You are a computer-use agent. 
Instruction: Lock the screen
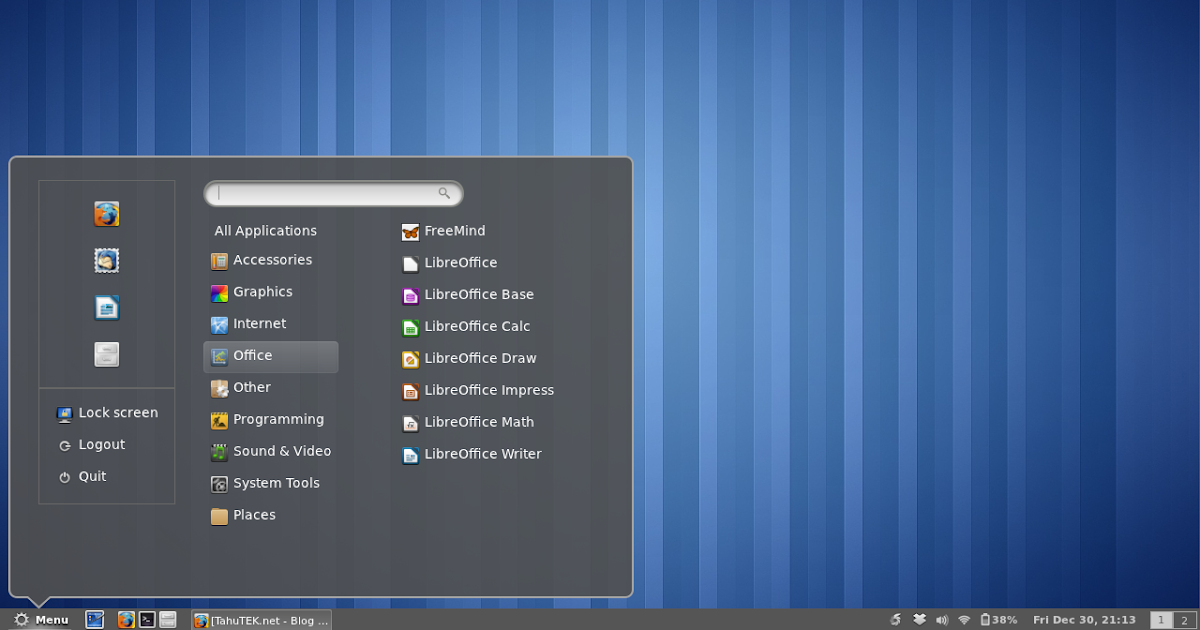[117, 412]
